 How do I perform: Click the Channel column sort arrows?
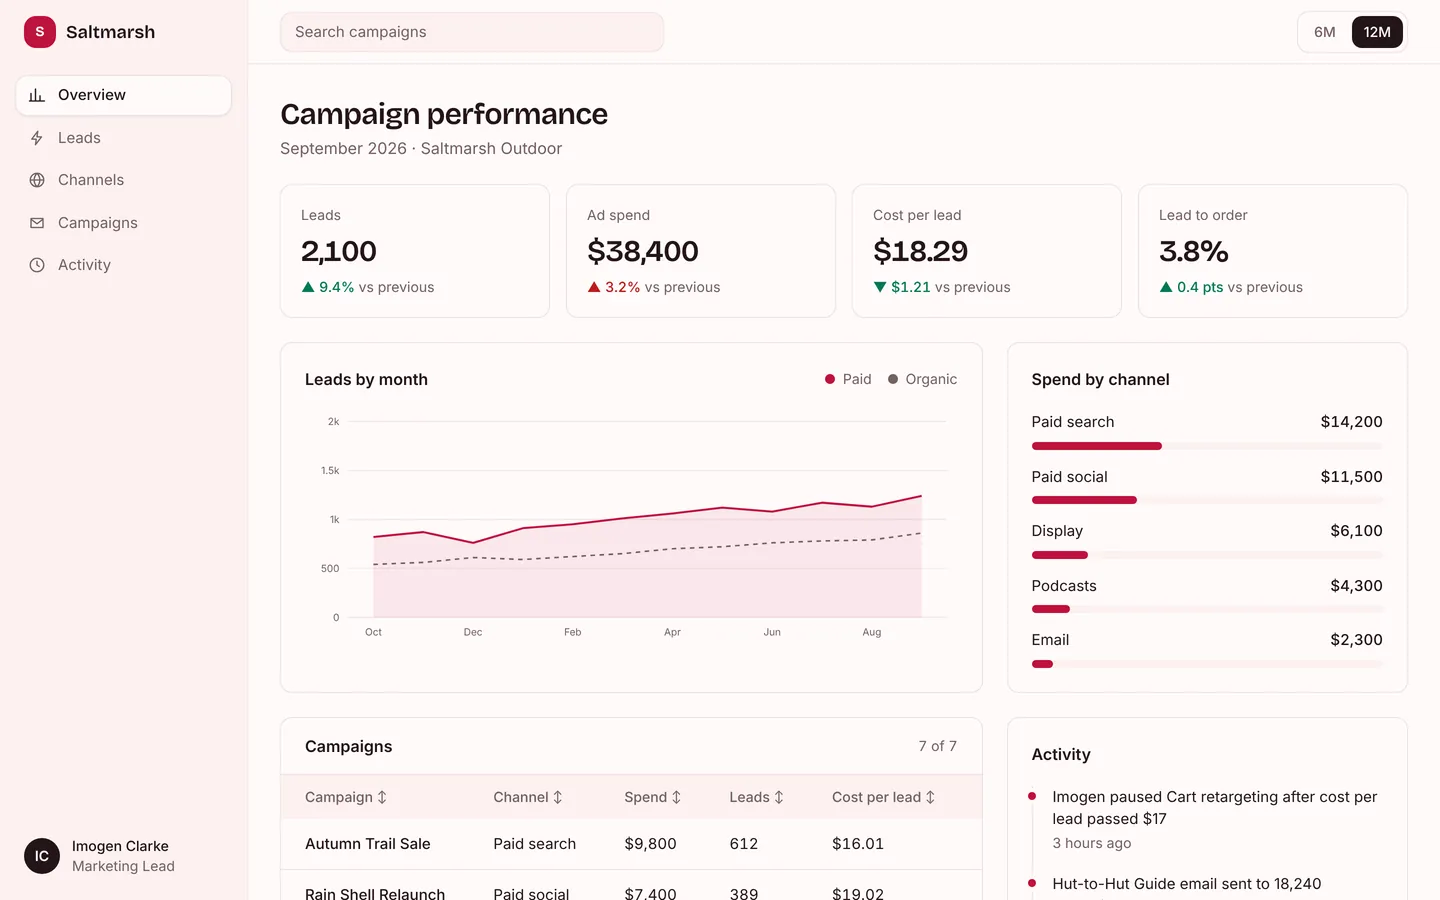(558, 797)
